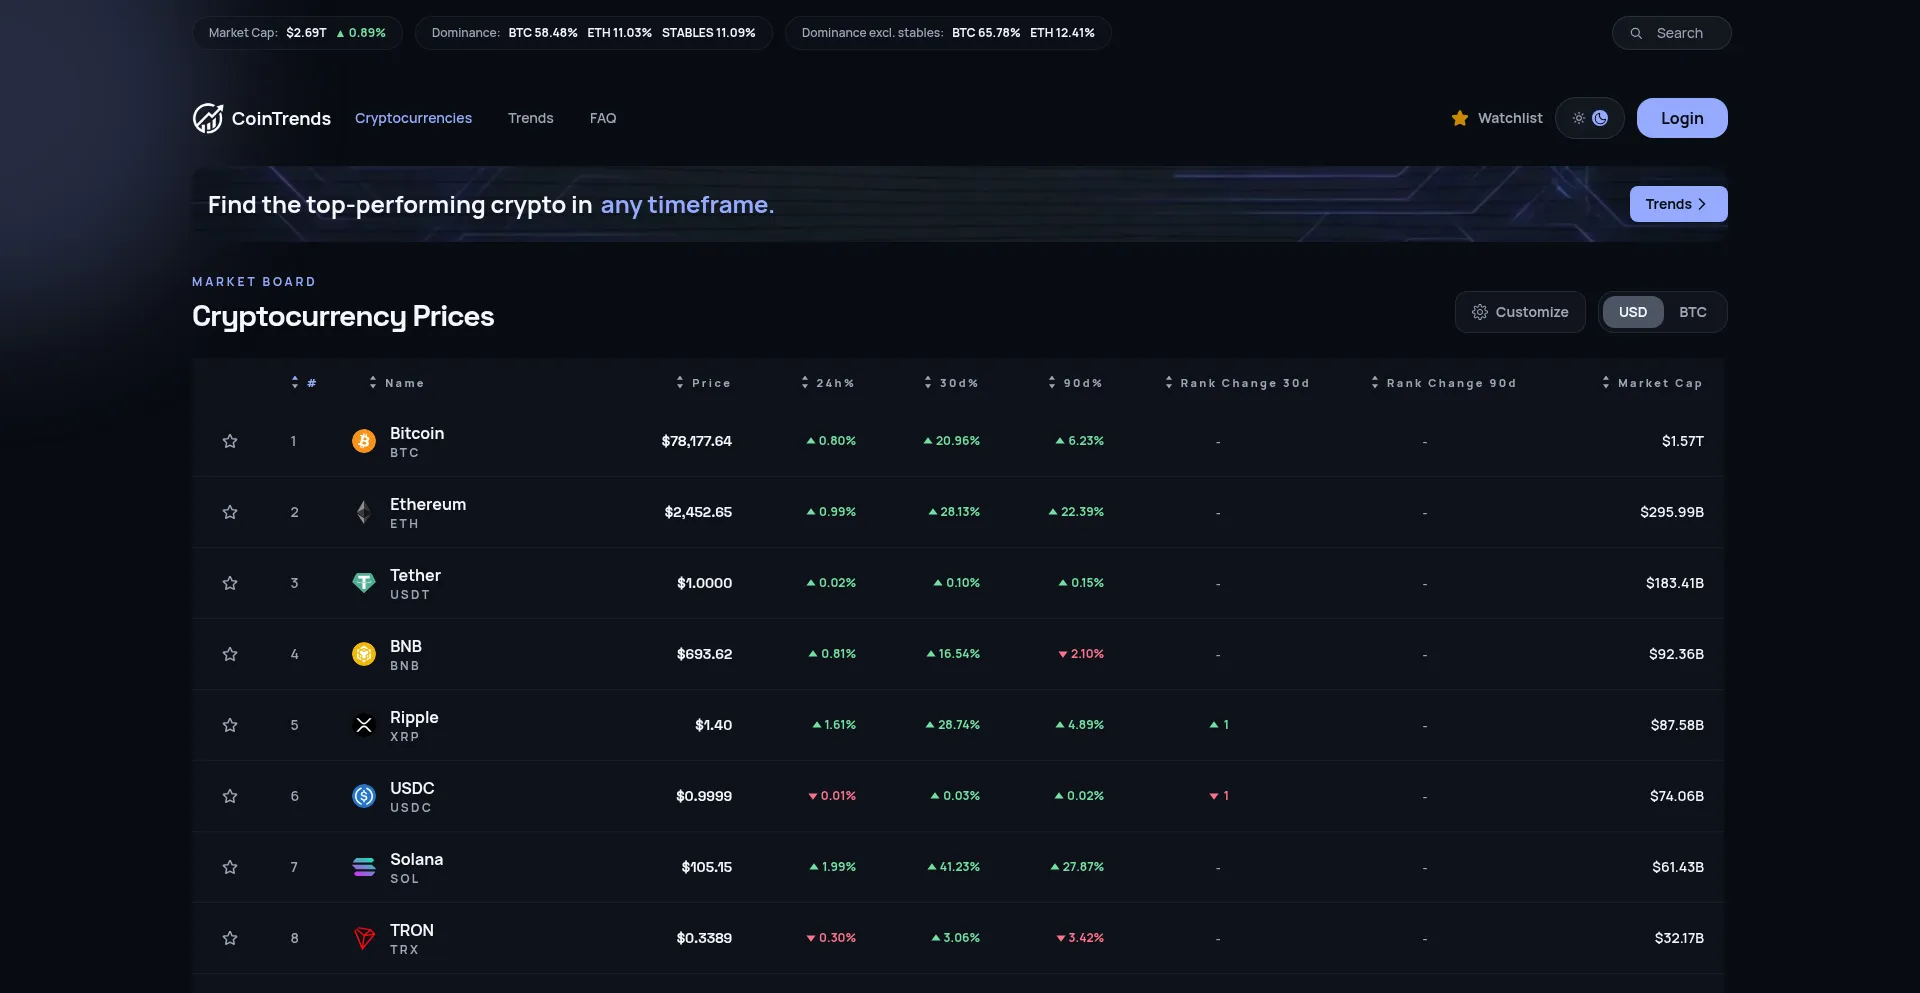
Task: Open the Solana coin page
Action: (x=416, y=859)
